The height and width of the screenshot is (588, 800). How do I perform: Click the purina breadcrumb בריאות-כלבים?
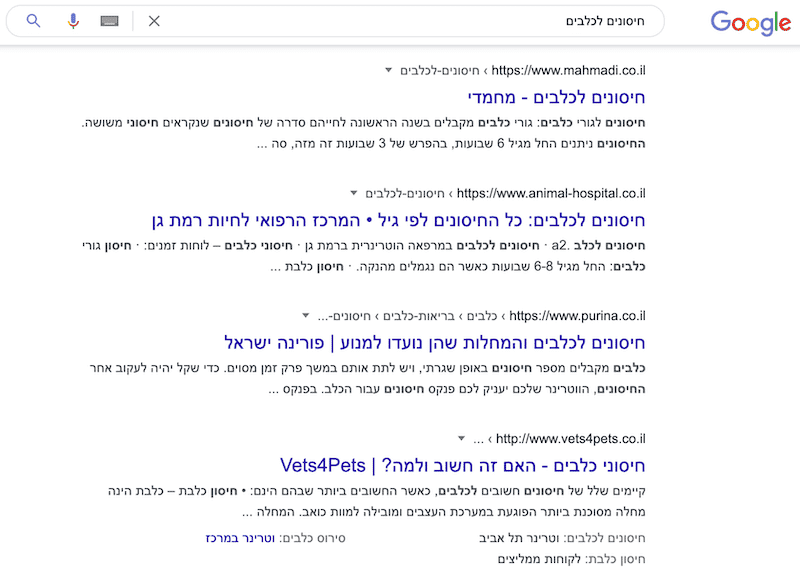coord(418,316)
